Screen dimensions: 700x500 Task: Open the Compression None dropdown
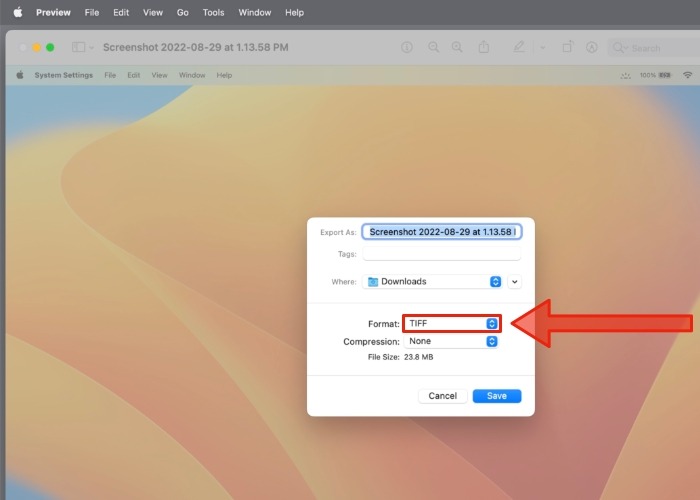[451, 341]
